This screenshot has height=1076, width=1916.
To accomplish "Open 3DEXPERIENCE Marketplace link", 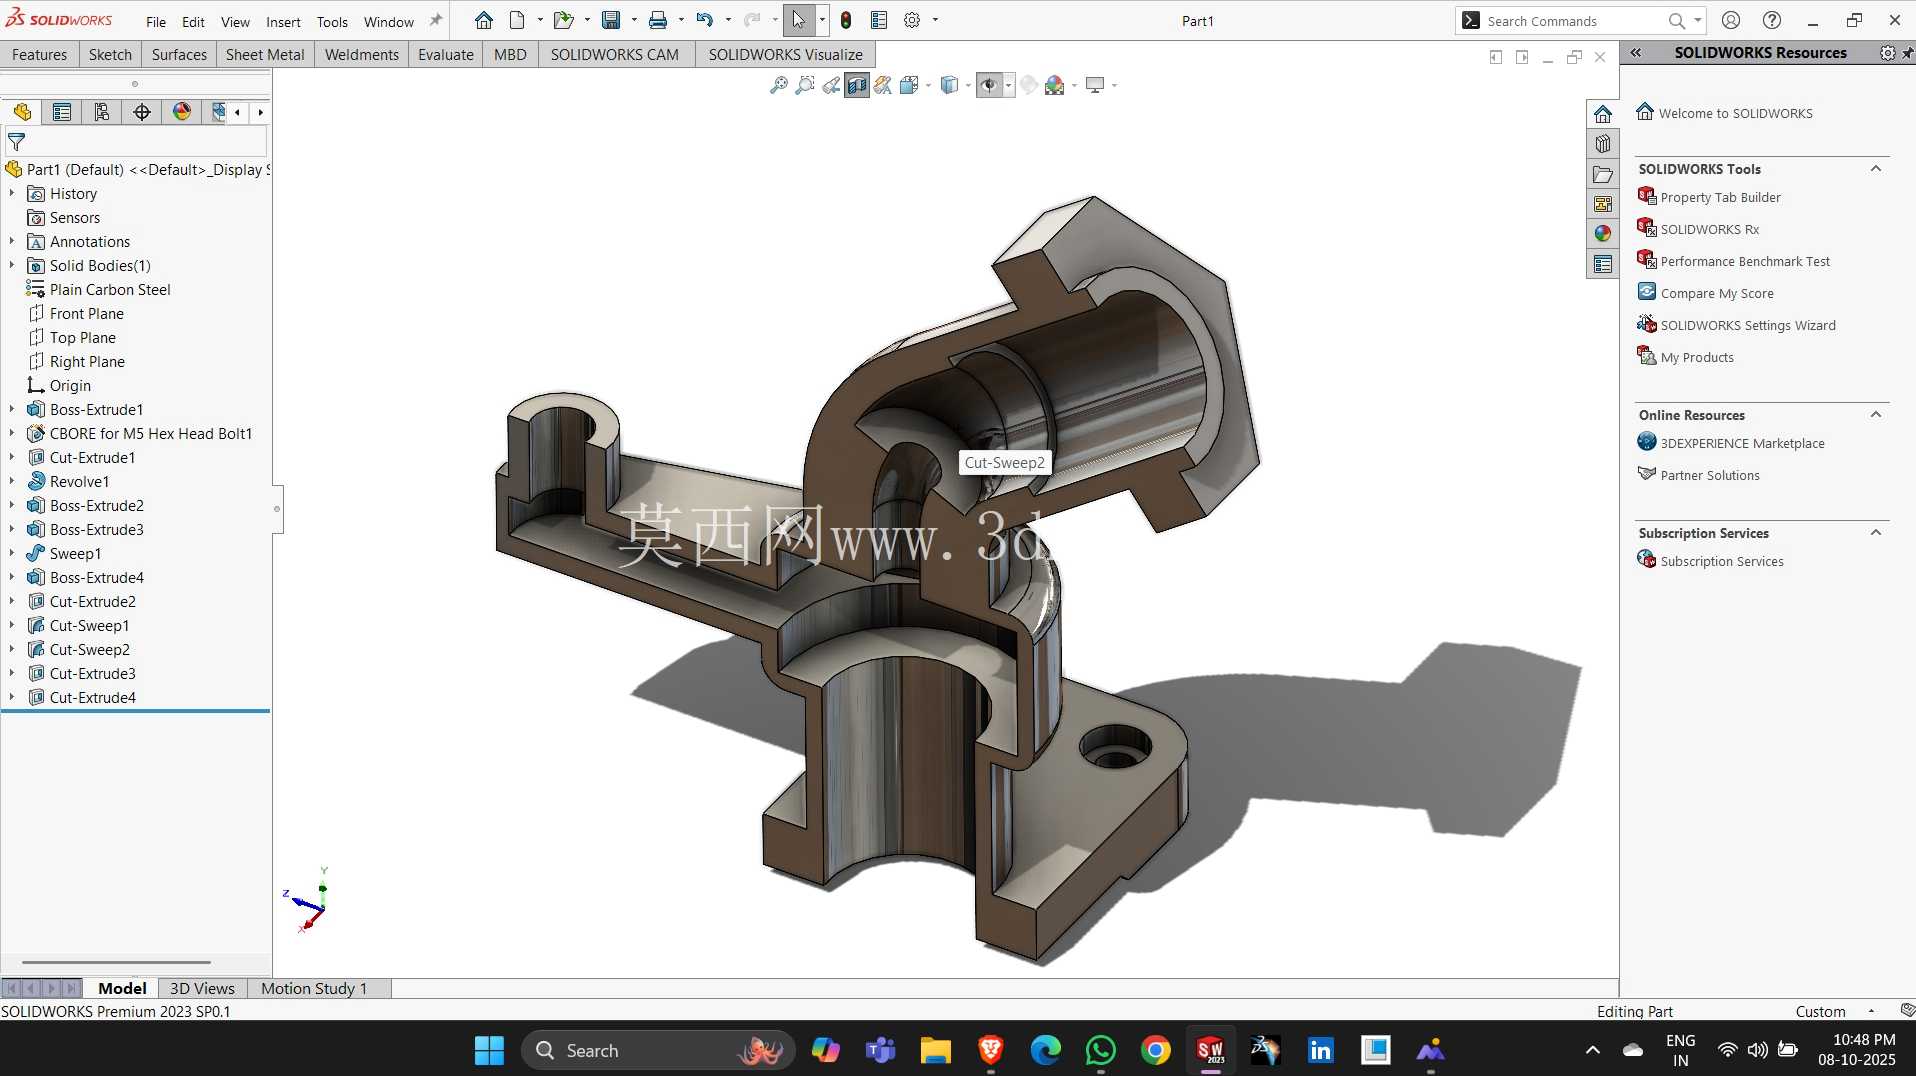I will tap(1742, 443).
